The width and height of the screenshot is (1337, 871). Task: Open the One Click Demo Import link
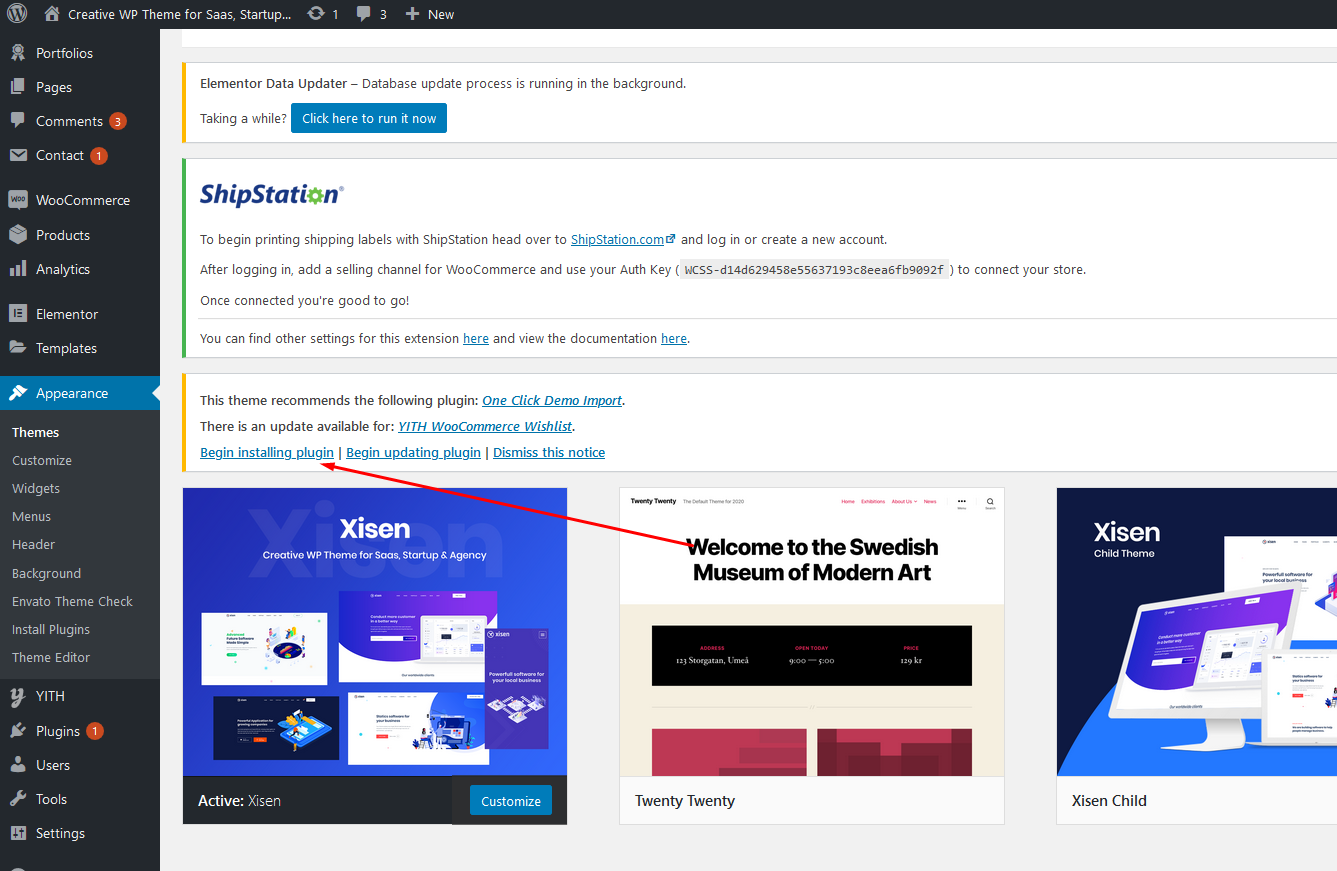551,400
